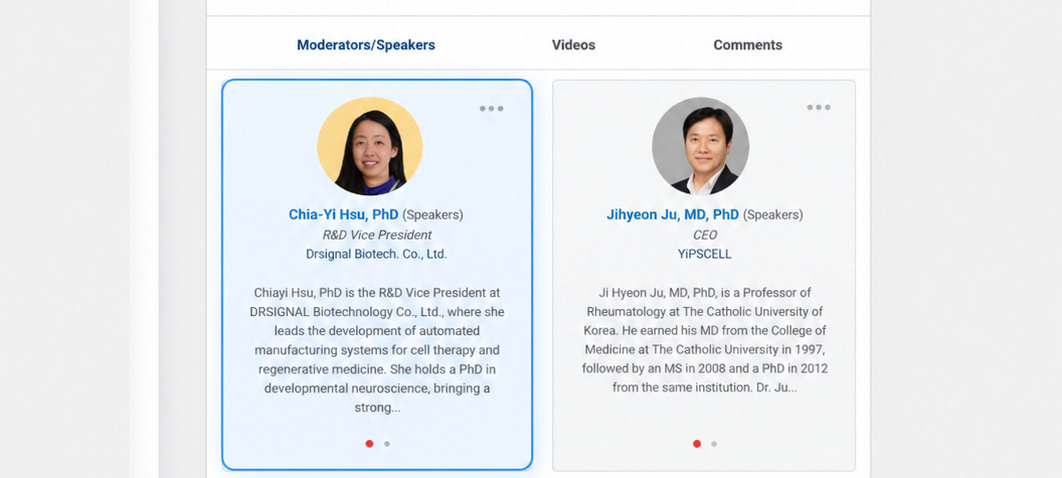
Task: Click '(Speakers)' label next to Chia-Yi Hsu
Action: [433, 215]
